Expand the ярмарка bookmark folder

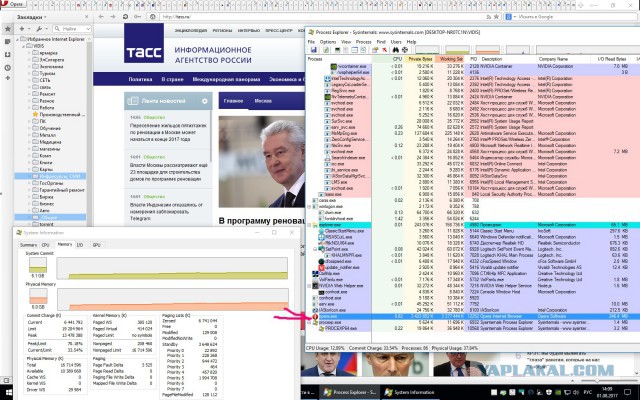30,53
